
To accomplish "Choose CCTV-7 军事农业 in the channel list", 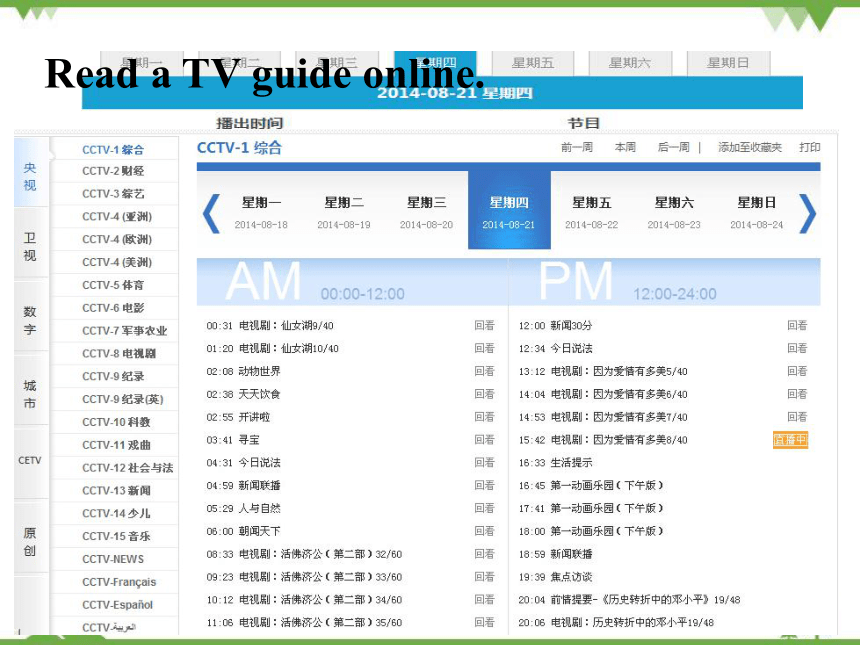I will (x=125, y=331).
